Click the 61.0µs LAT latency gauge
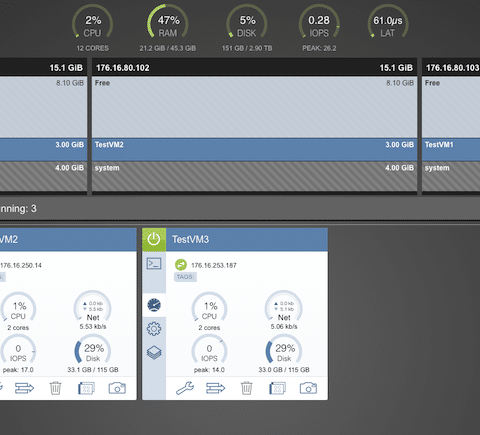480x435 pixels. pyautogui.click(x=388, y=22)
